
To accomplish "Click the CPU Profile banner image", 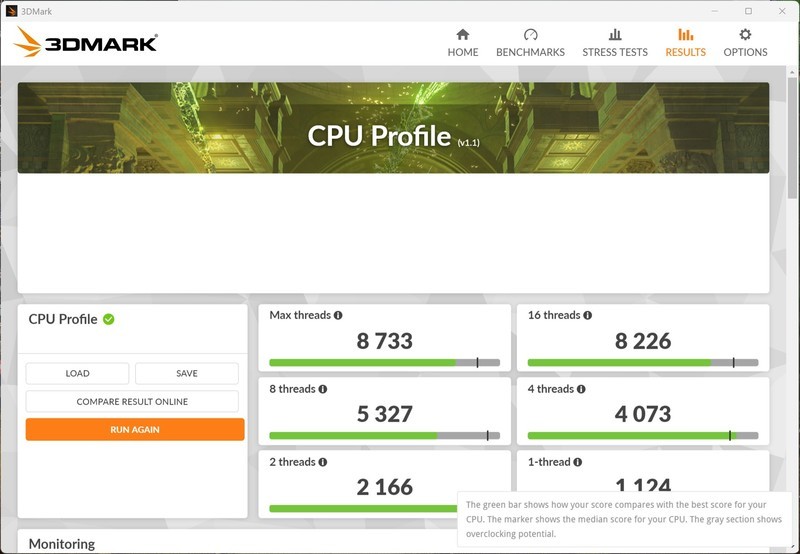I will 393,128.
